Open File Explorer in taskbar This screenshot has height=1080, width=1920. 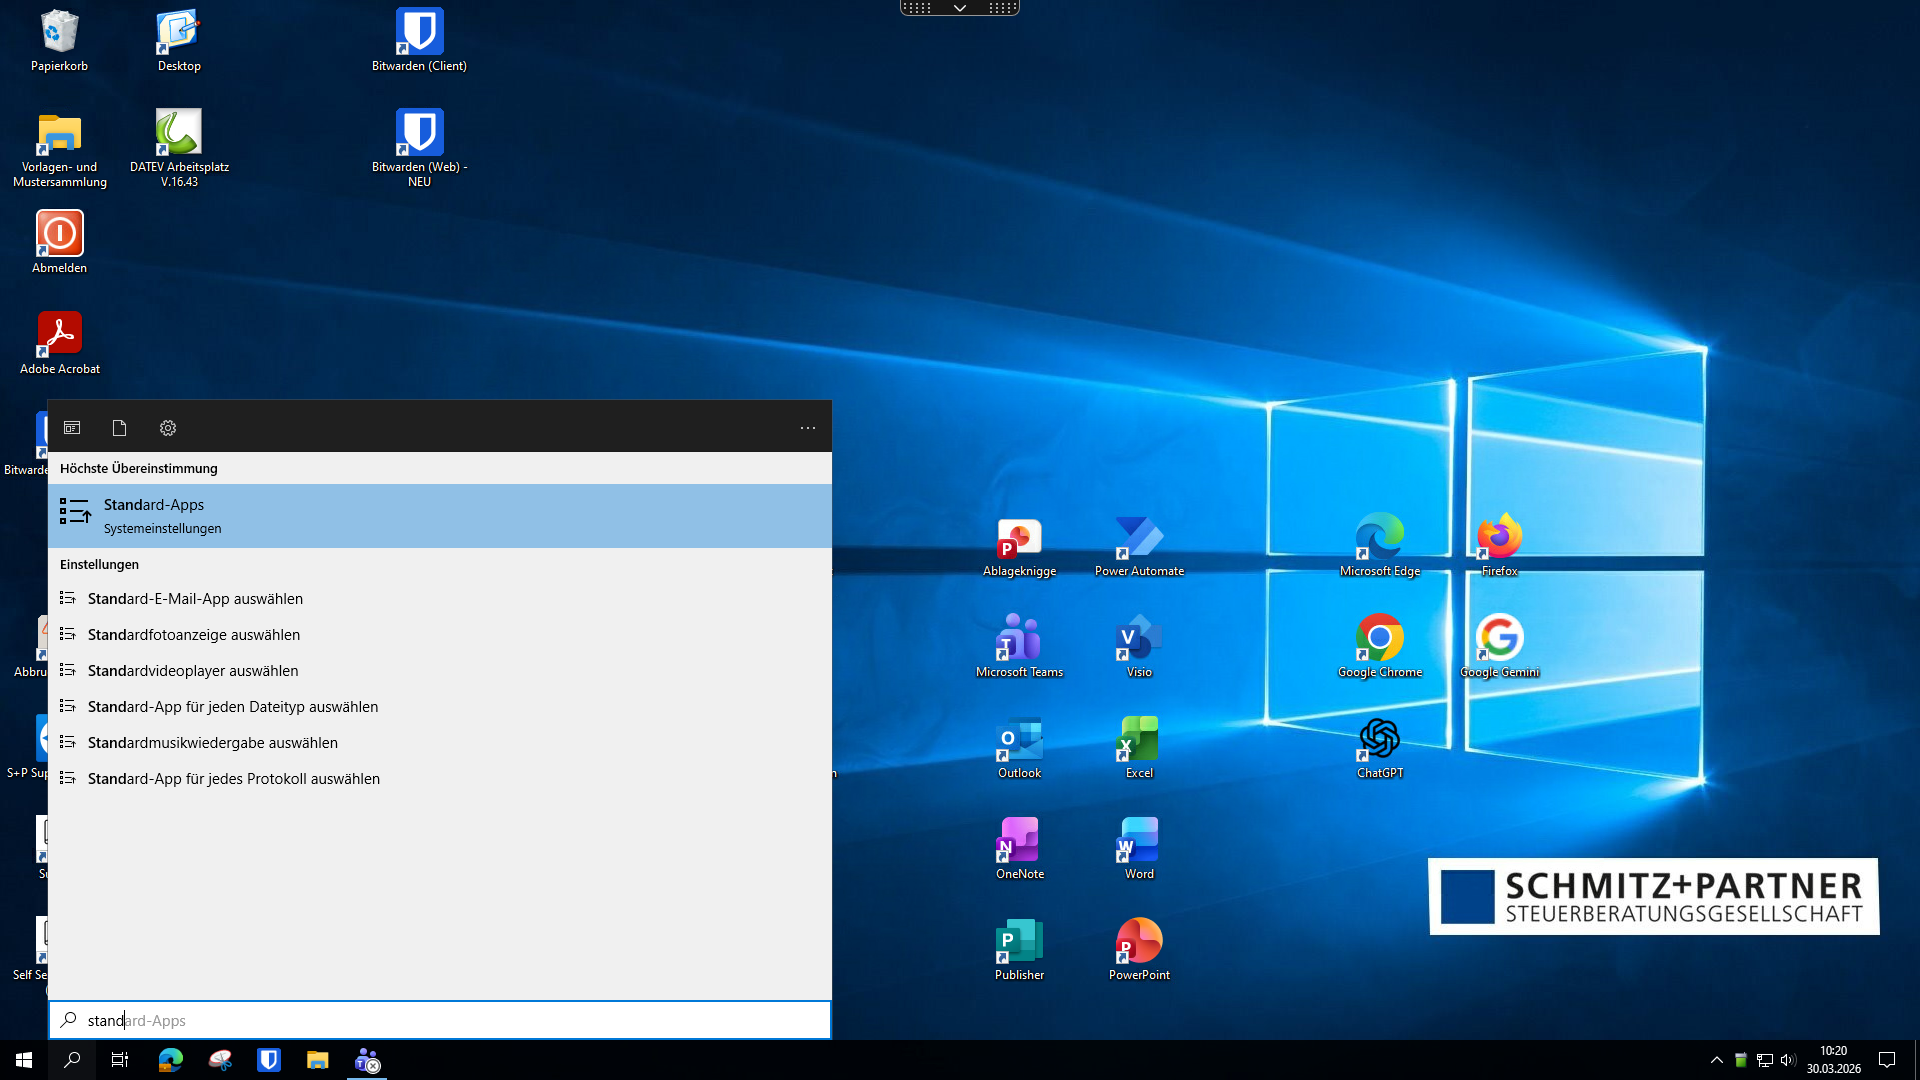coord(318,1060)
